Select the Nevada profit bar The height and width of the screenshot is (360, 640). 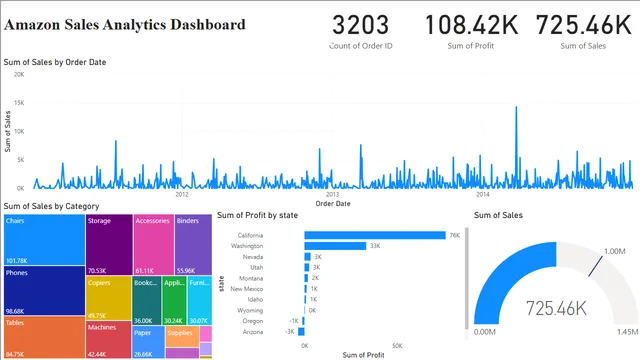pyautogui.click(x=307, y=257)
